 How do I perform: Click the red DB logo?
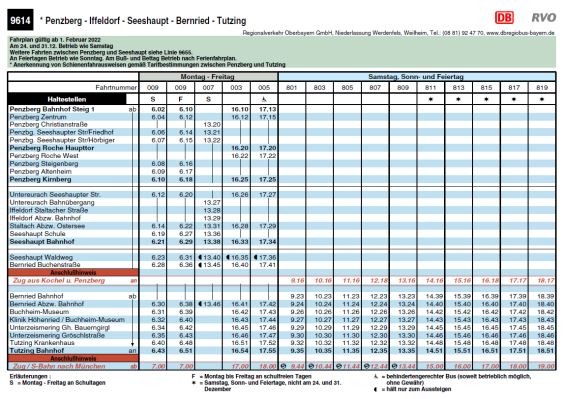click(x=504, y=17)
